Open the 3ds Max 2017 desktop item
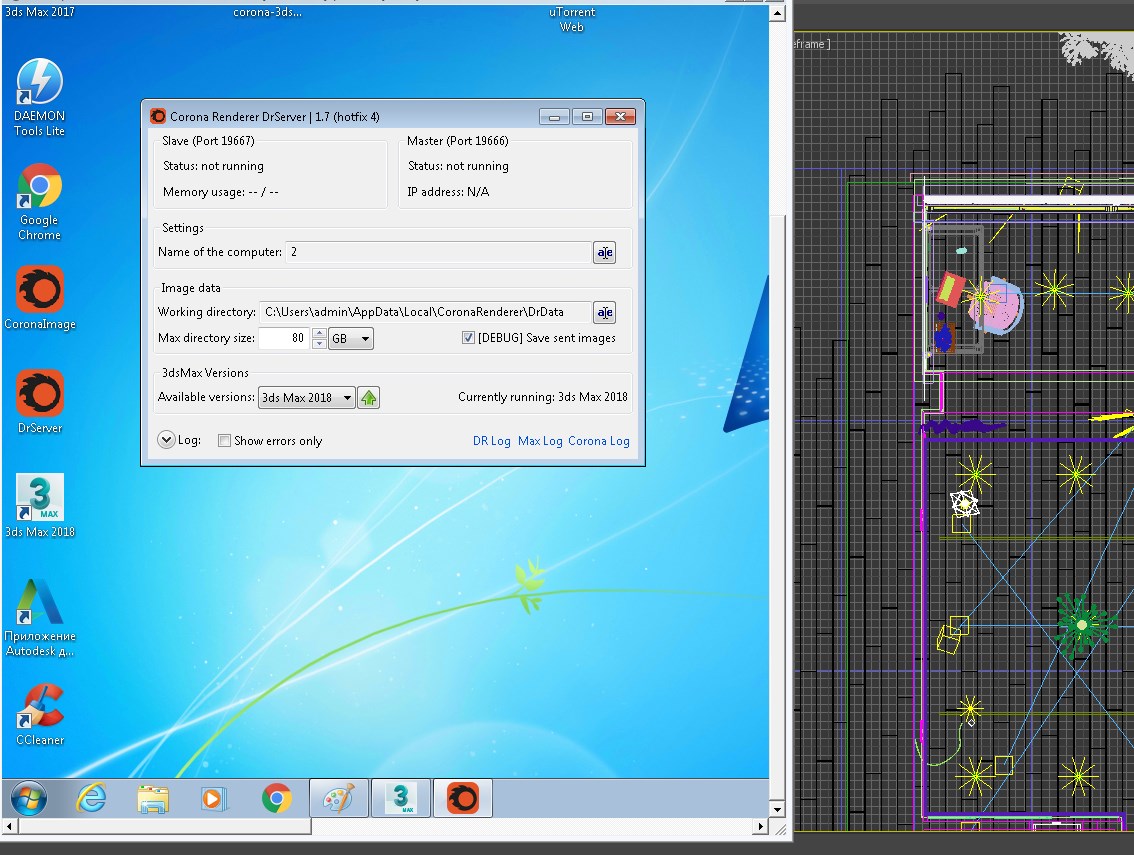The width and height of the screenshot is (1134, 855). [x=40, y=12]
